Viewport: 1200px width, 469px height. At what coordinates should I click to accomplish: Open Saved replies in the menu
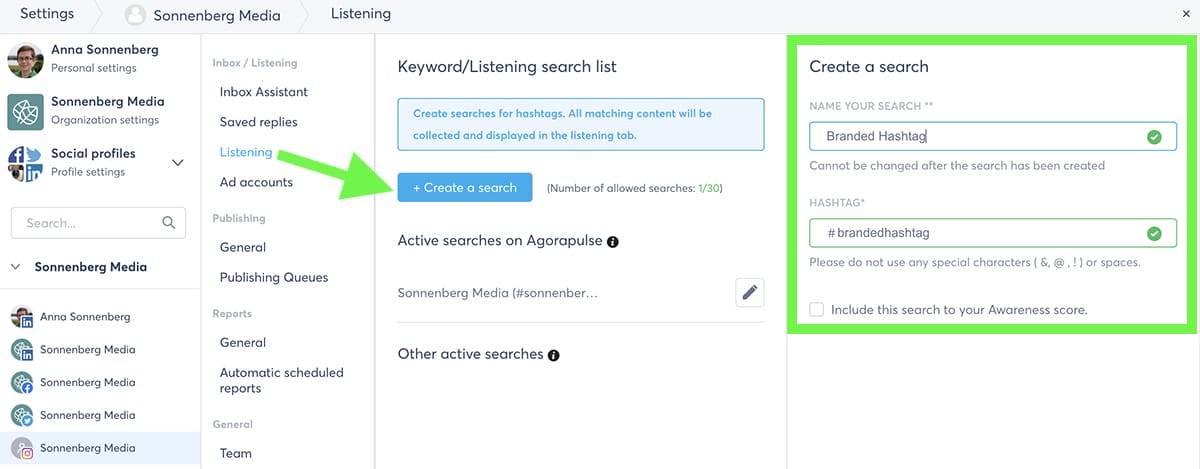coord(259,122)
